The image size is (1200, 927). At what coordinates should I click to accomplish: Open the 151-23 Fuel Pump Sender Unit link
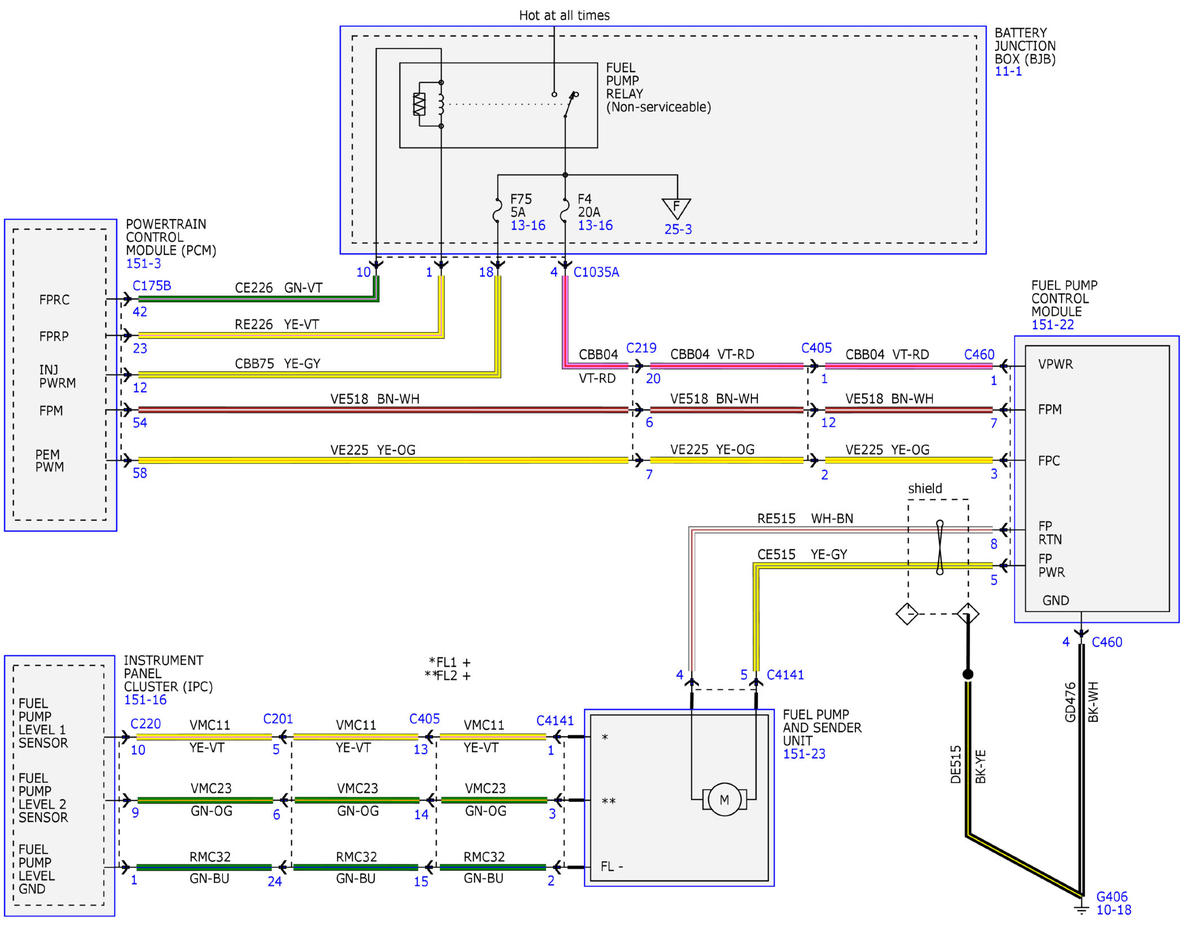coord(805,754)
